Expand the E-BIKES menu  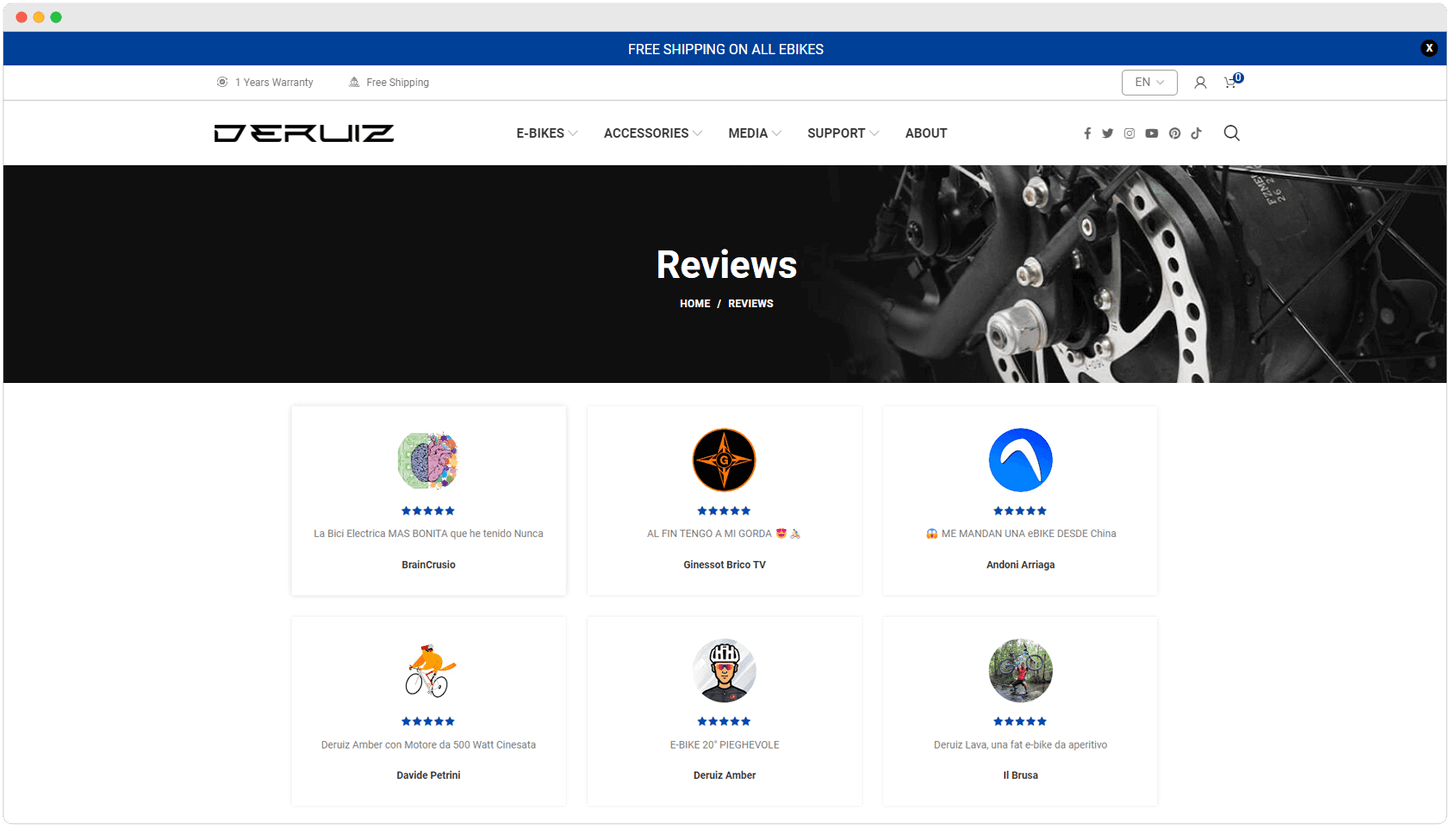547,133
